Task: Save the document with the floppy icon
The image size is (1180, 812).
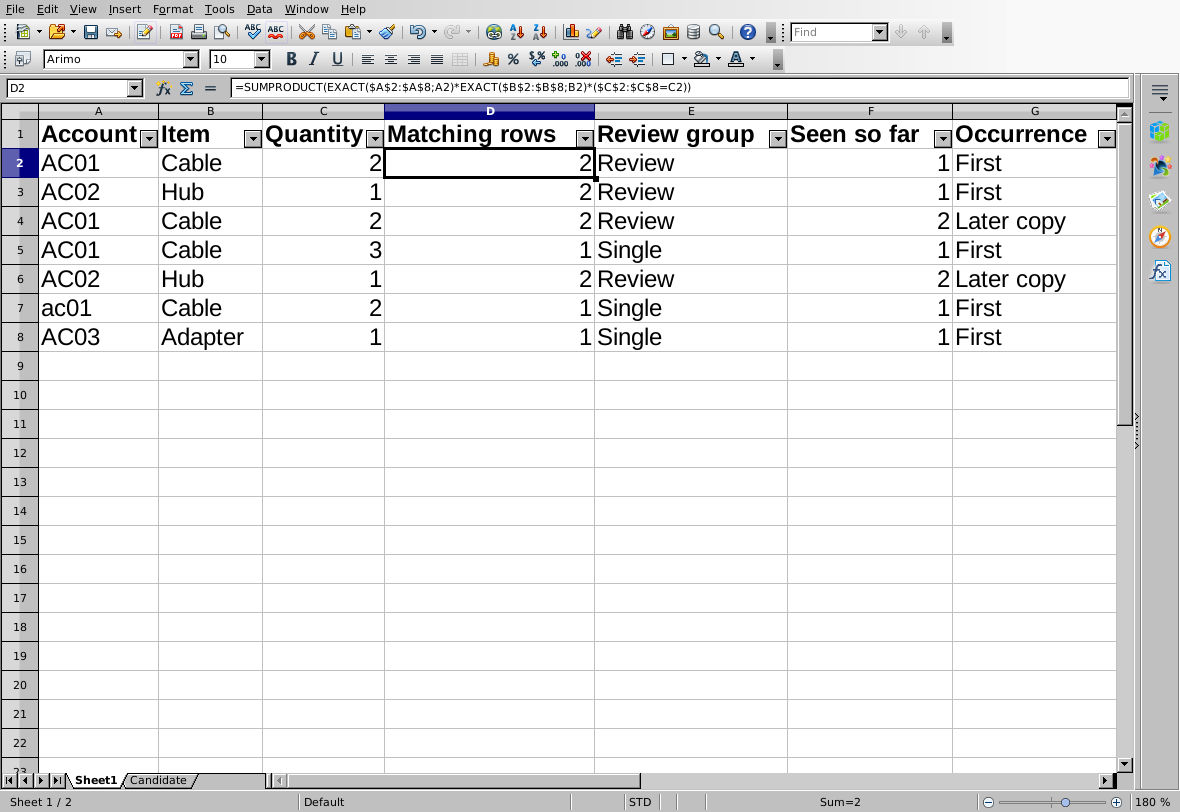Action: (91, 32)
